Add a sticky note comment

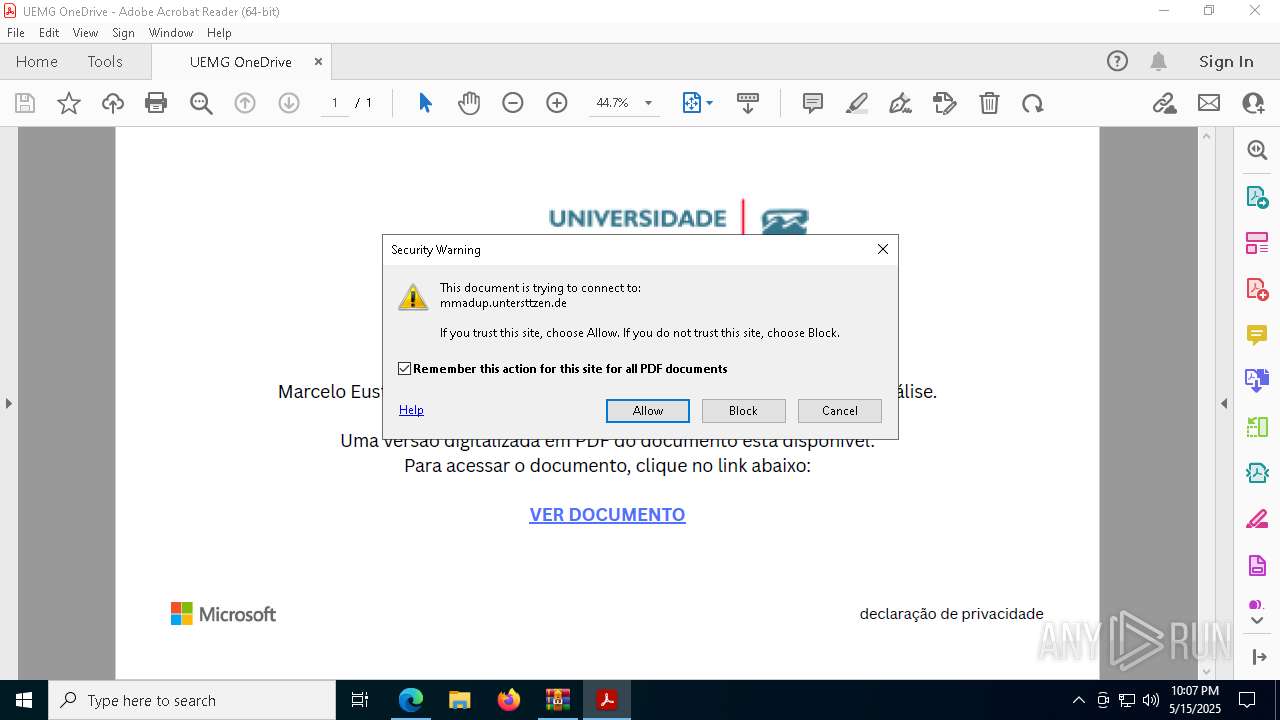(x=813, y=103)
